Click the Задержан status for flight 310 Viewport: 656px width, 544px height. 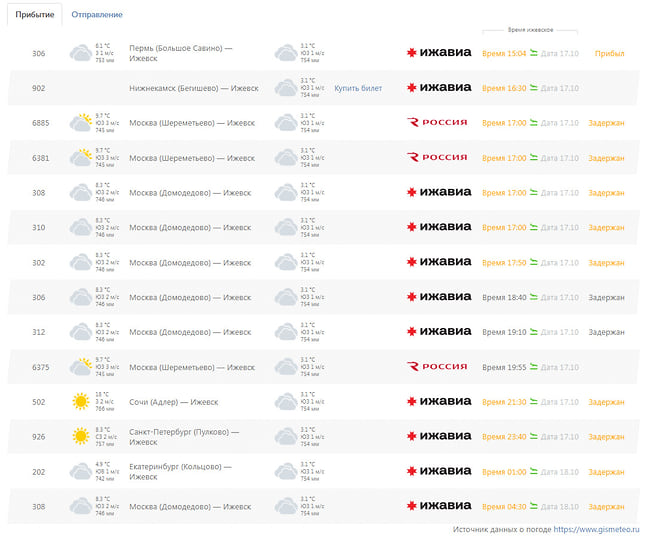pyautogui.click(x=606, y=228)
